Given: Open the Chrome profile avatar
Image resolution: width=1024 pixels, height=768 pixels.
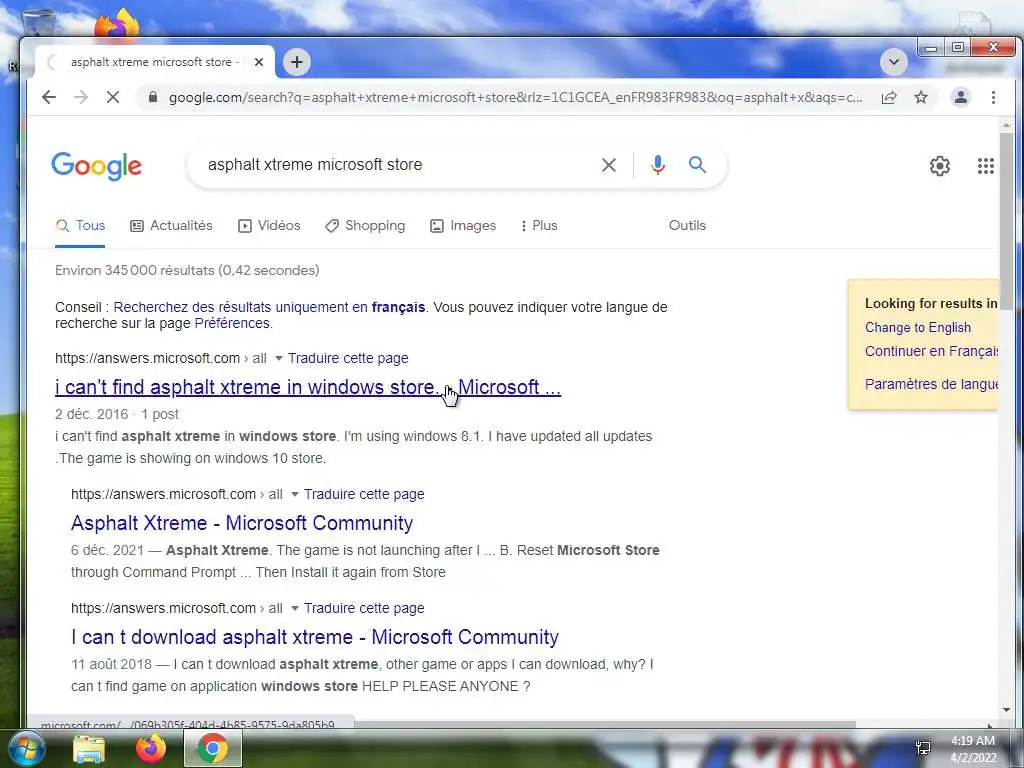Looking at the screenshot, I should pos(961,97).
